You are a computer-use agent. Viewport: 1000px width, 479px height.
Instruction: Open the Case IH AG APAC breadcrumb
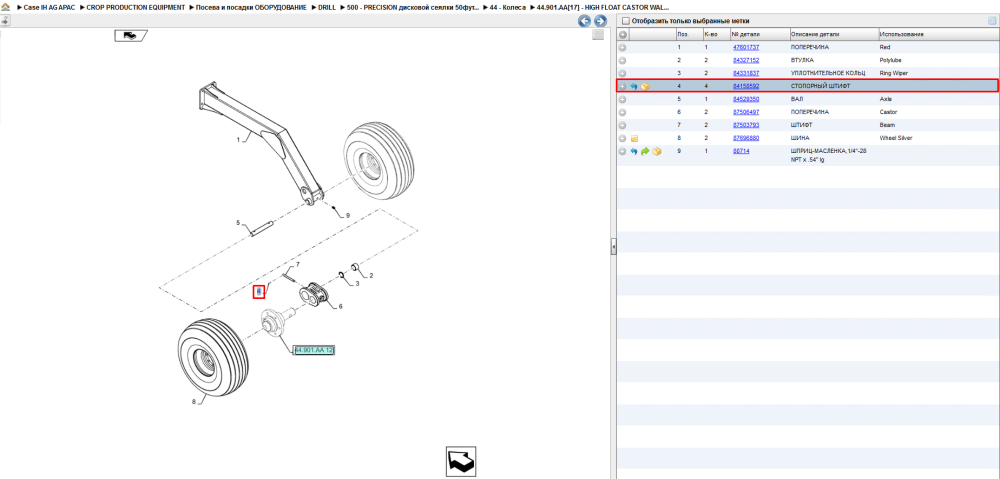[x=50, y=7]
